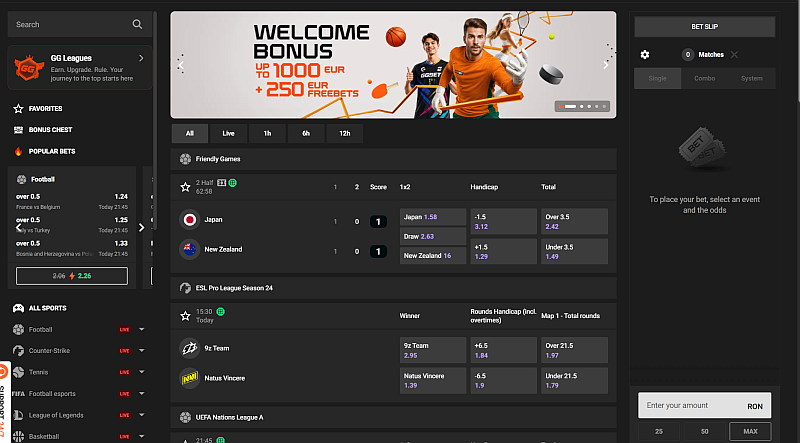Viewport: 800px width, 443px height.
Task: Show previous popular bets card
Action: [19, 228]
